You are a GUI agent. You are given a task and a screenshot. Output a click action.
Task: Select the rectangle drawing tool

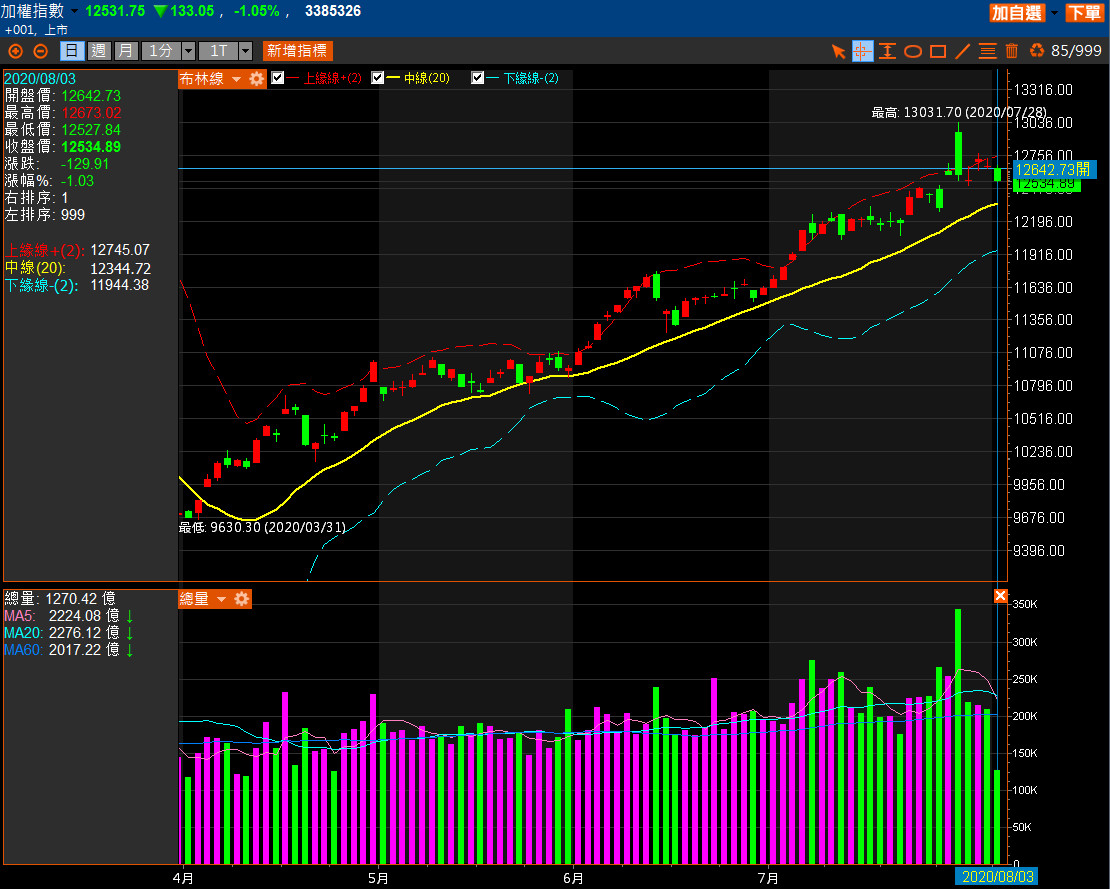tap(938, 51)
